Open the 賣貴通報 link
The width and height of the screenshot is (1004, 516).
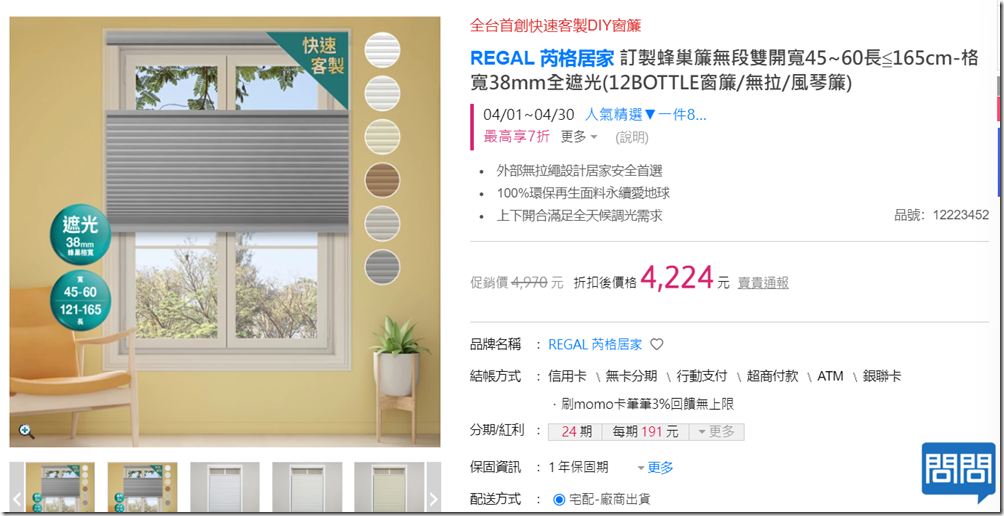coord(763,283)
